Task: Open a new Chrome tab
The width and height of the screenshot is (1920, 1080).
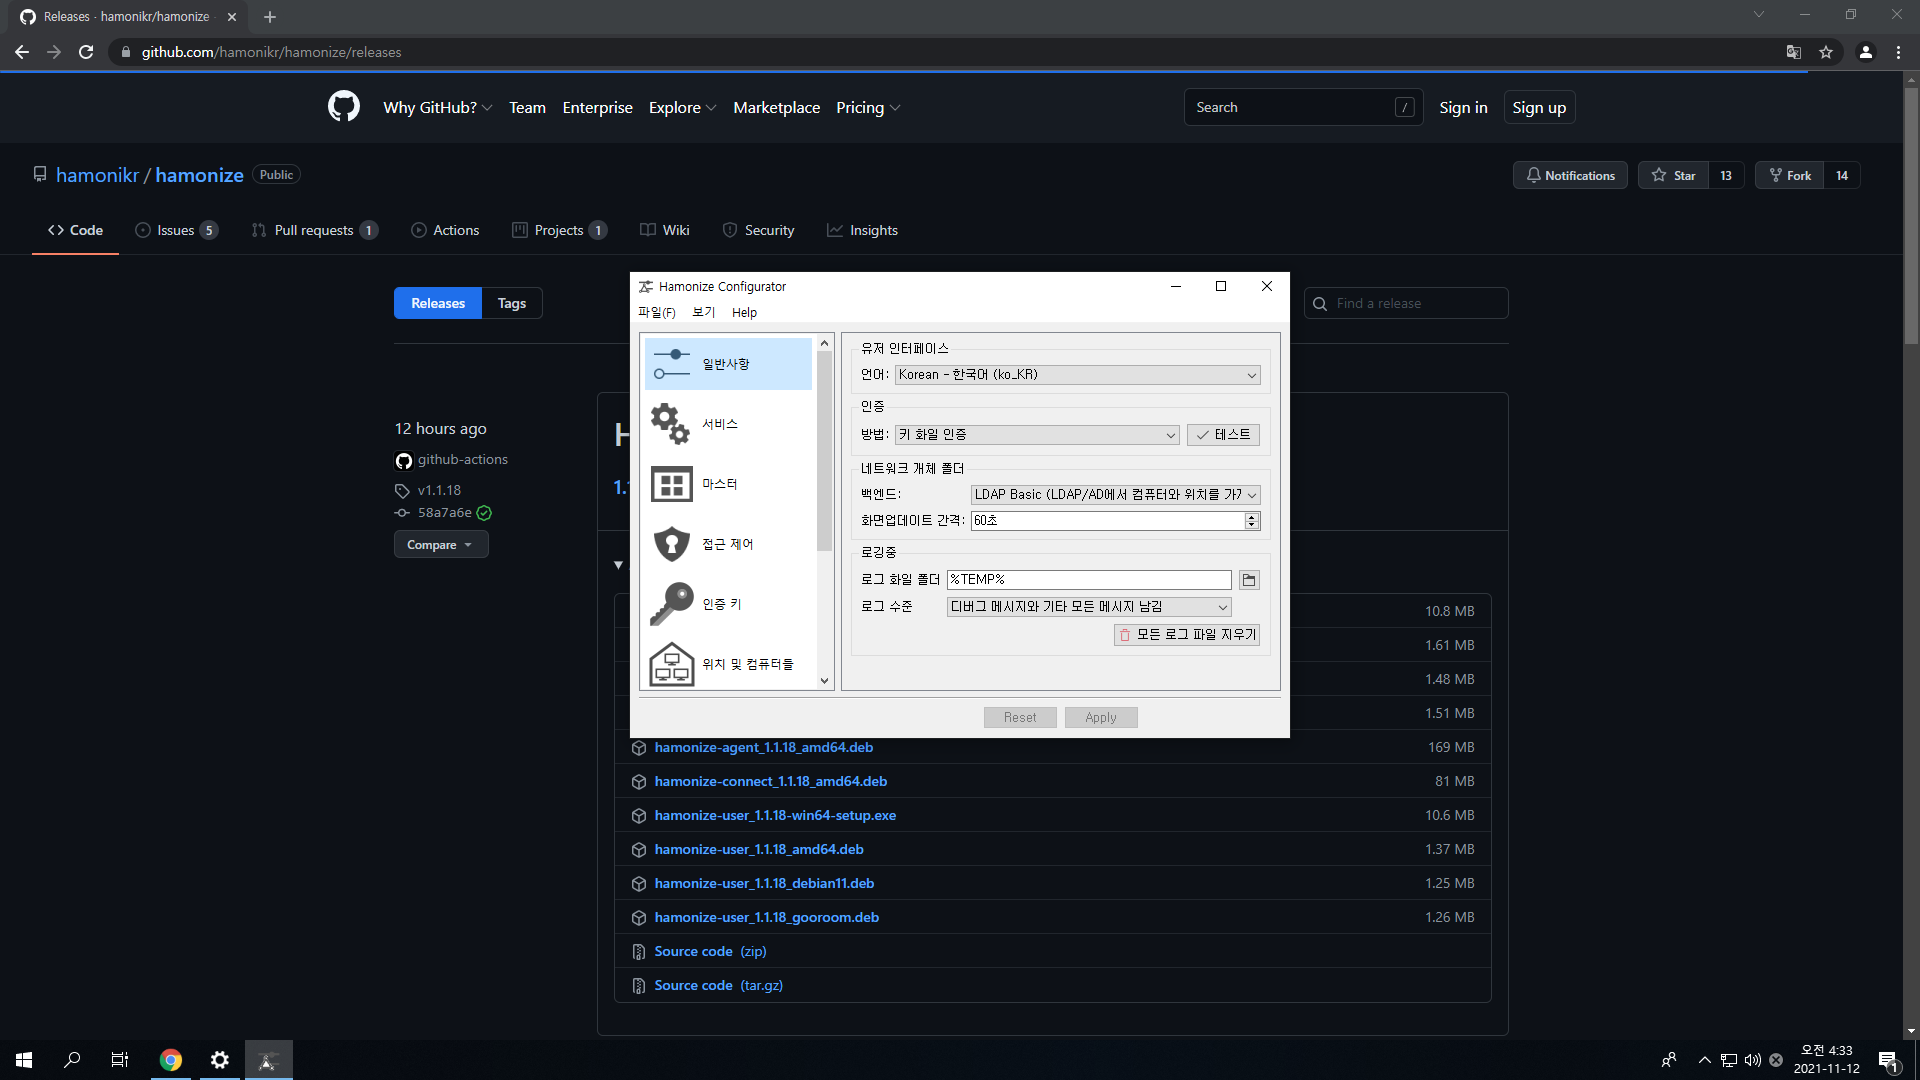Action: (x=270, y=17)
